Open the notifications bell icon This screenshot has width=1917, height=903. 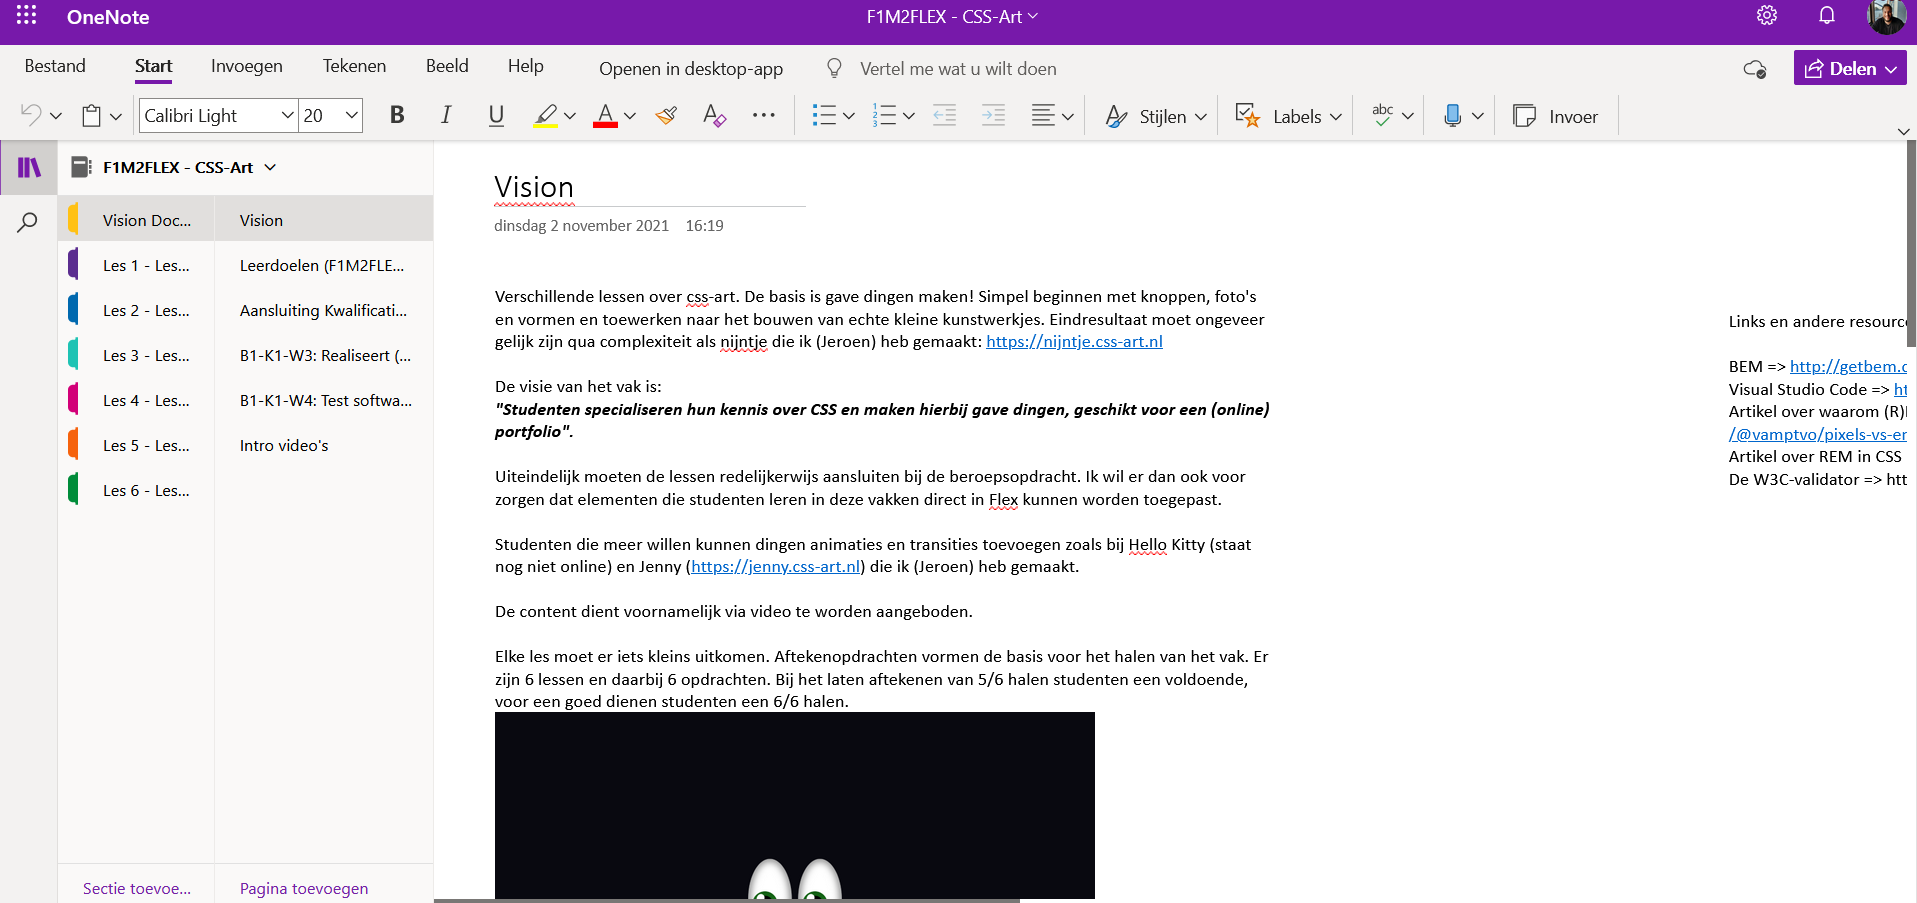click(1827, 16)
